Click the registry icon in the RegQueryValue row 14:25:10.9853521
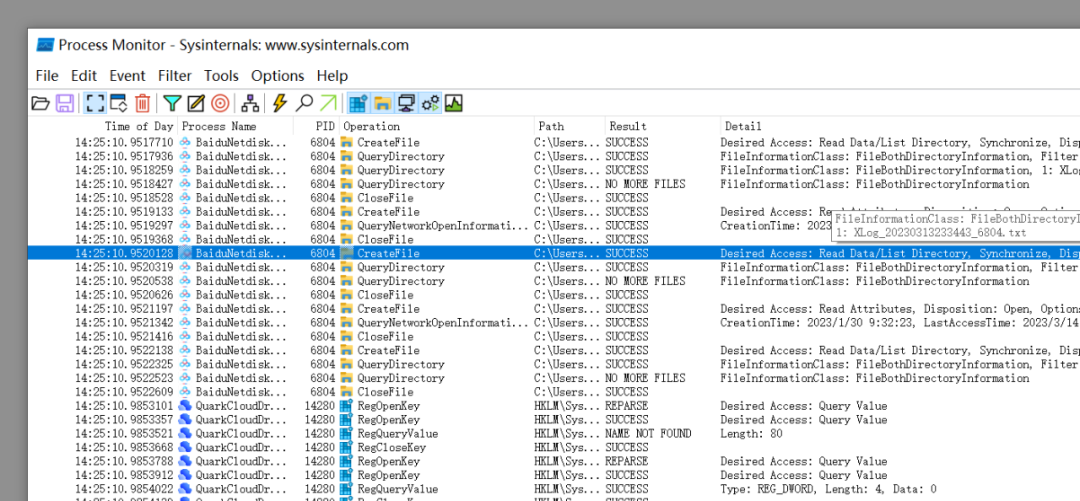The width and height of the screenshot is (1080, 501). click(346, 433)
